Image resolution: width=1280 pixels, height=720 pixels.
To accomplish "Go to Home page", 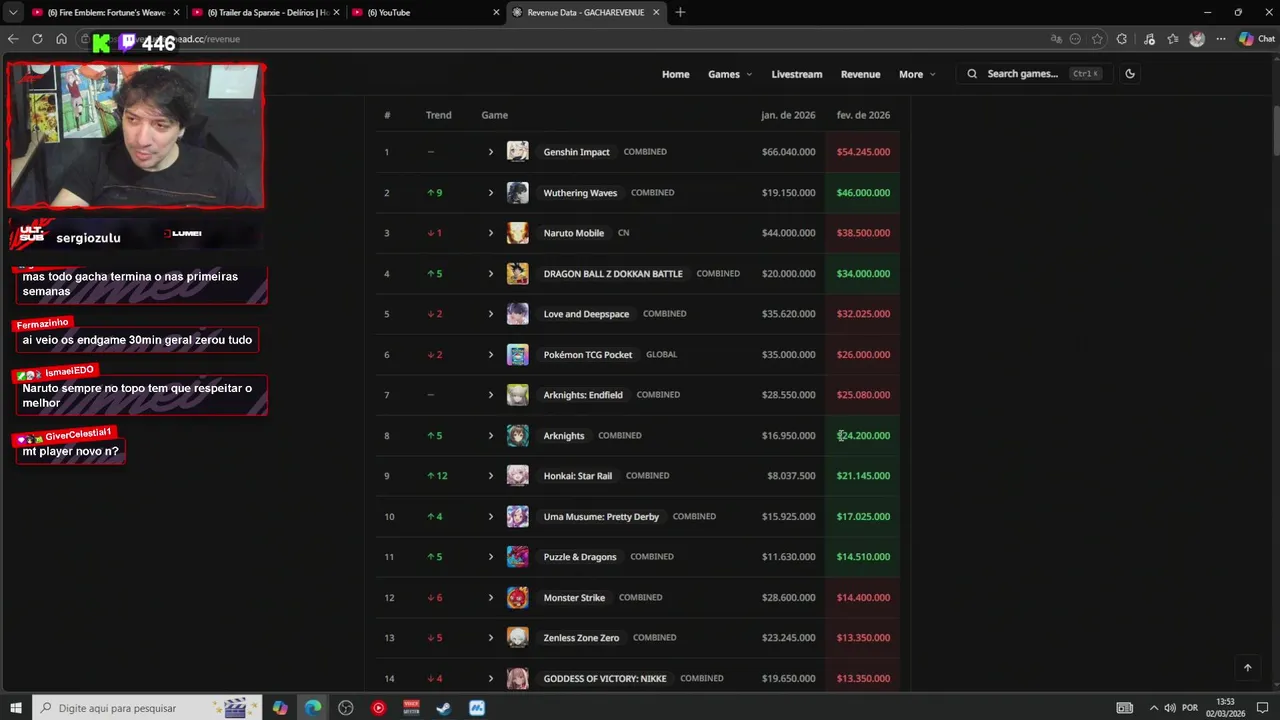I will (x=675, y=74).
